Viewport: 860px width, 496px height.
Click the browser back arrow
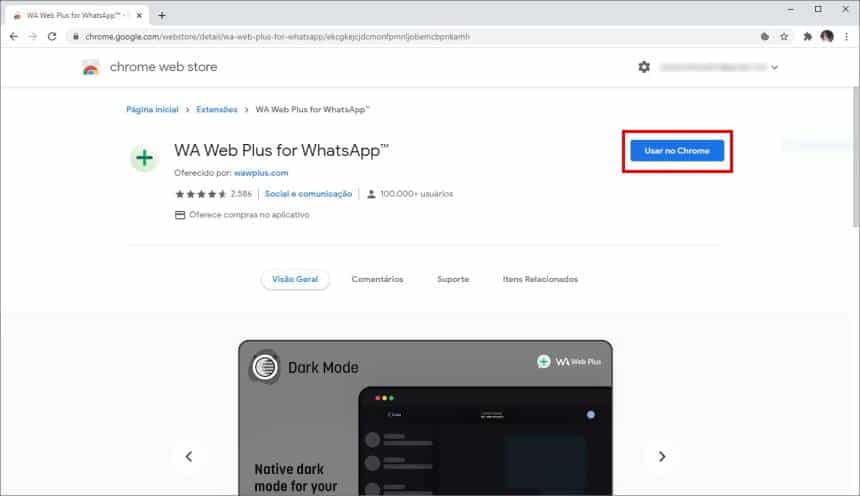pos(14,37)
